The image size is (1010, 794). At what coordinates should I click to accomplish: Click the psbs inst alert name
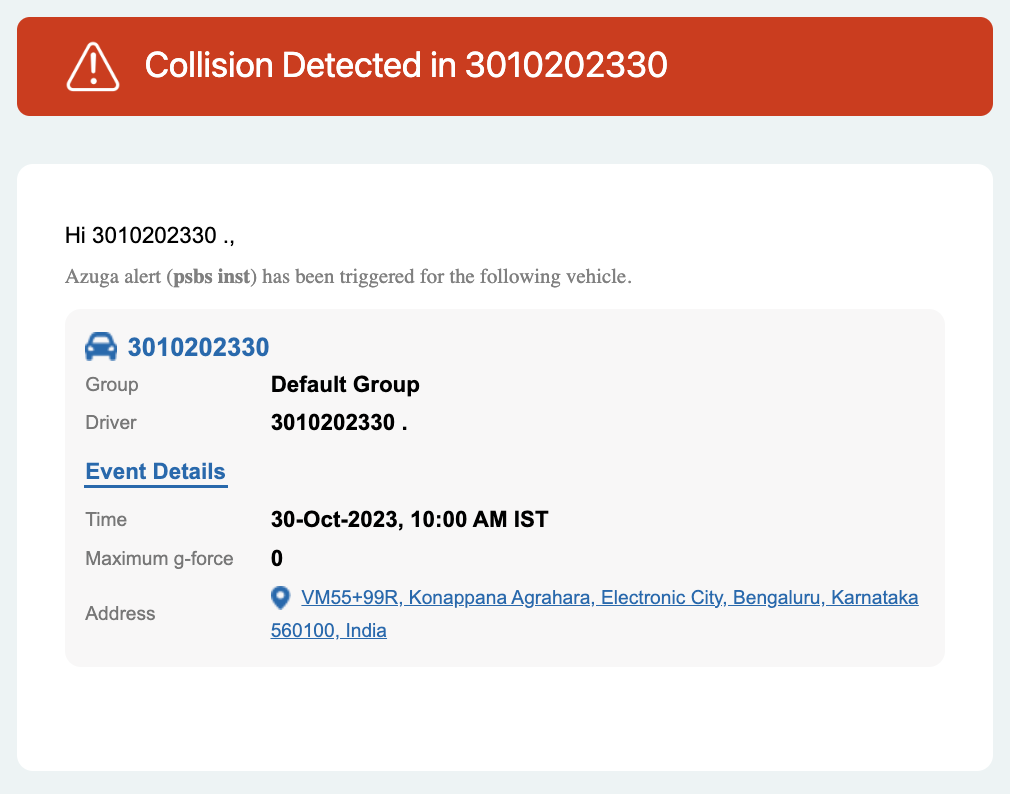click(211, 276)
